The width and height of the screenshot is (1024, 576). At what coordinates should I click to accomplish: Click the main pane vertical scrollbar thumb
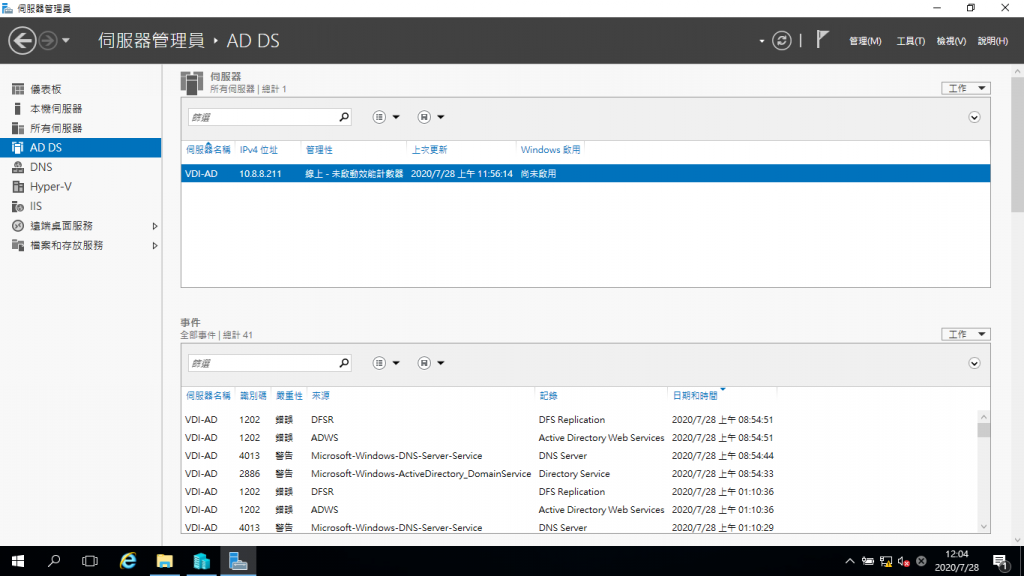coord(1017,144)
